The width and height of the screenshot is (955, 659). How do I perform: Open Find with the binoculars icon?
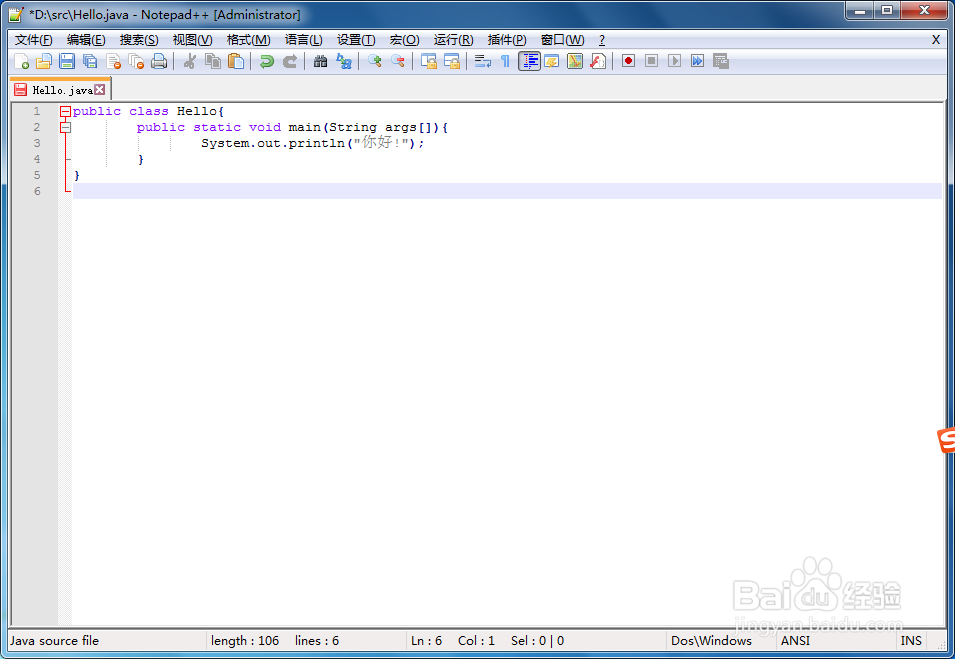(320, 62)
